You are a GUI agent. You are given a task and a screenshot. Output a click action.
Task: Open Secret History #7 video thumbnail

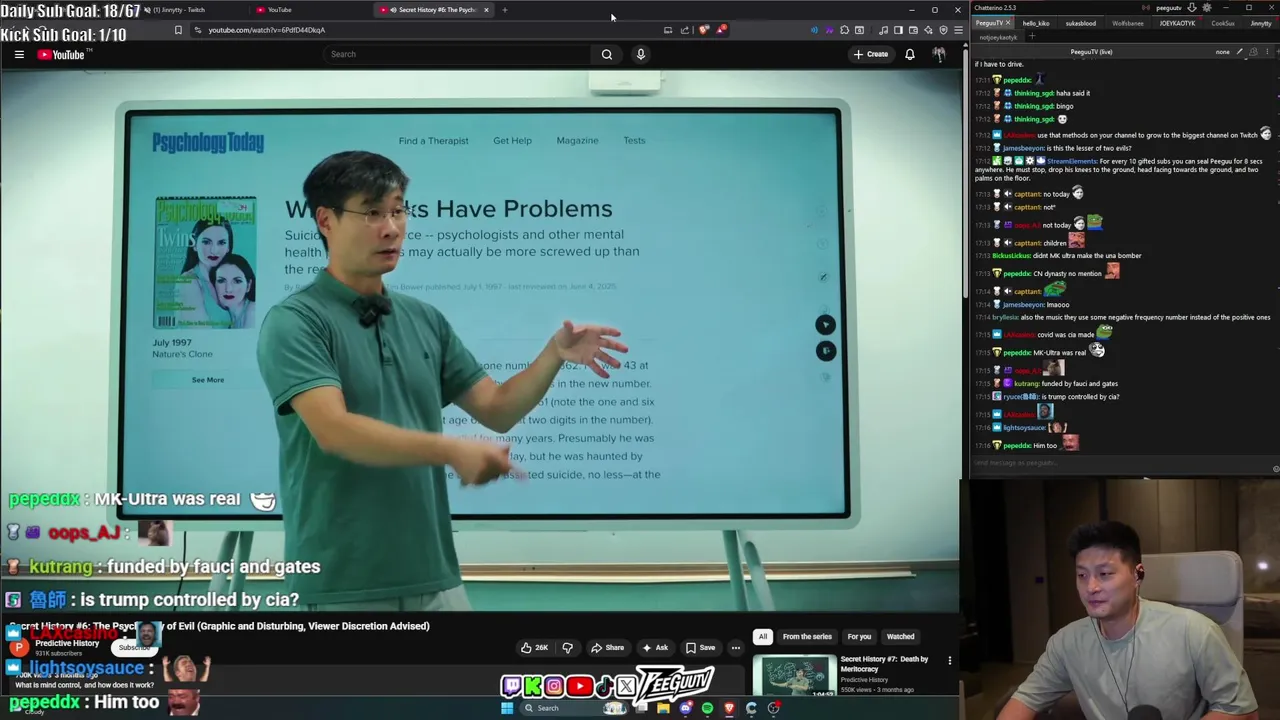coord(795,676)
